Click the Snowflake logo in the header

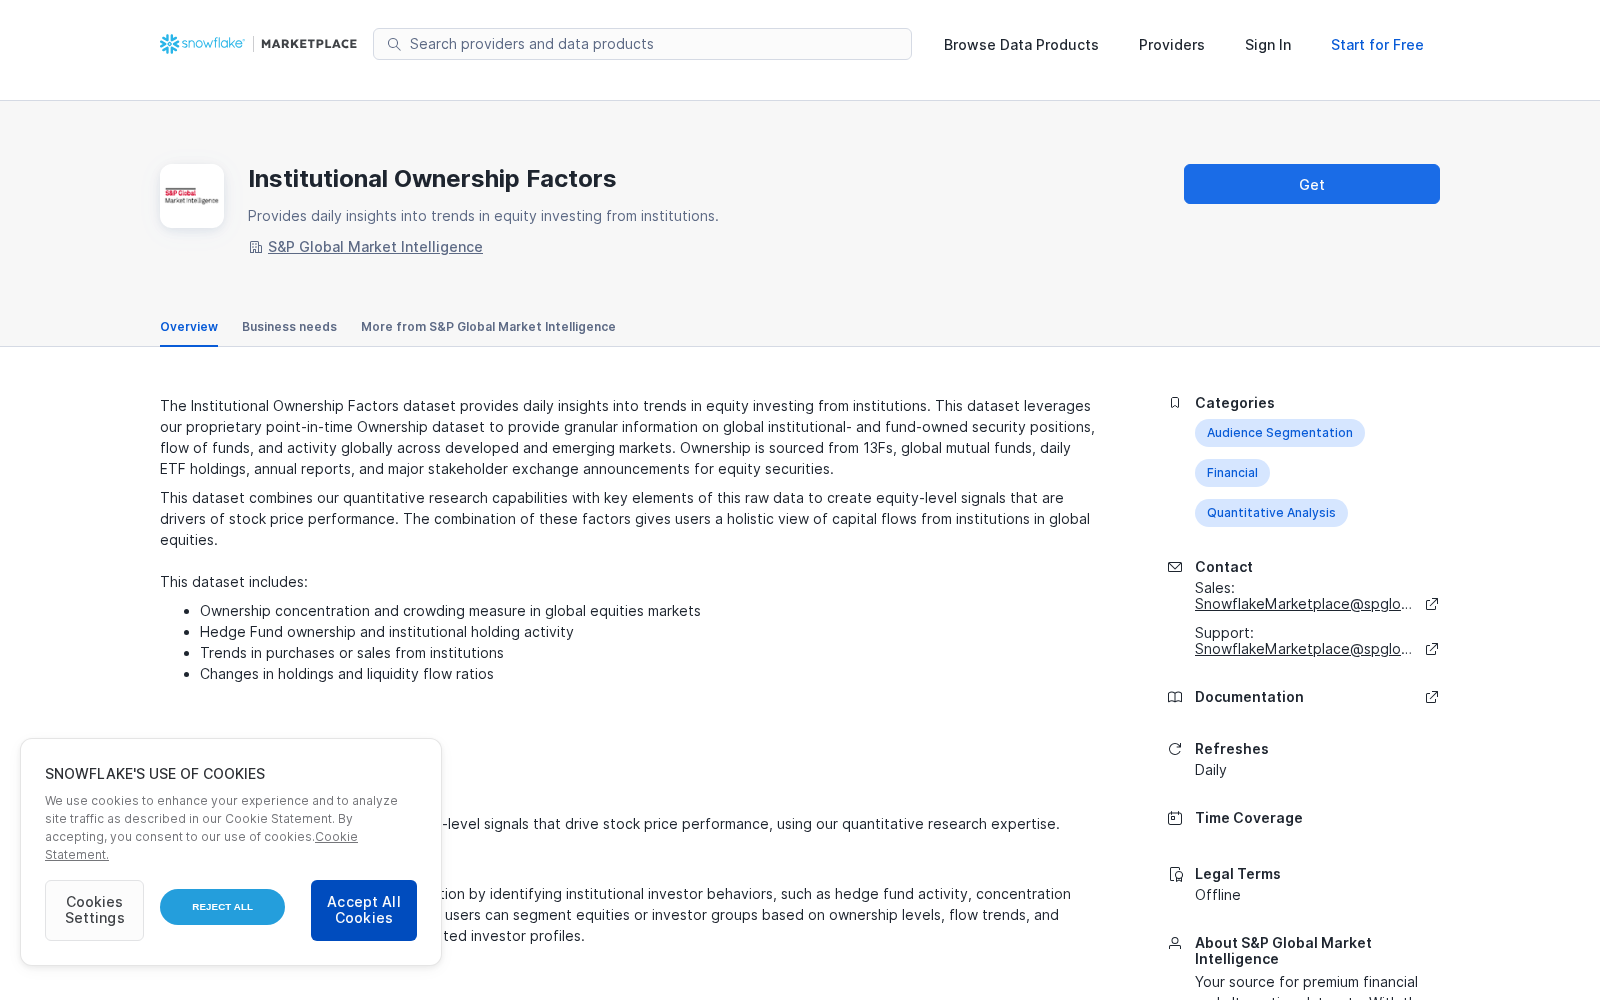pos(202,44)
